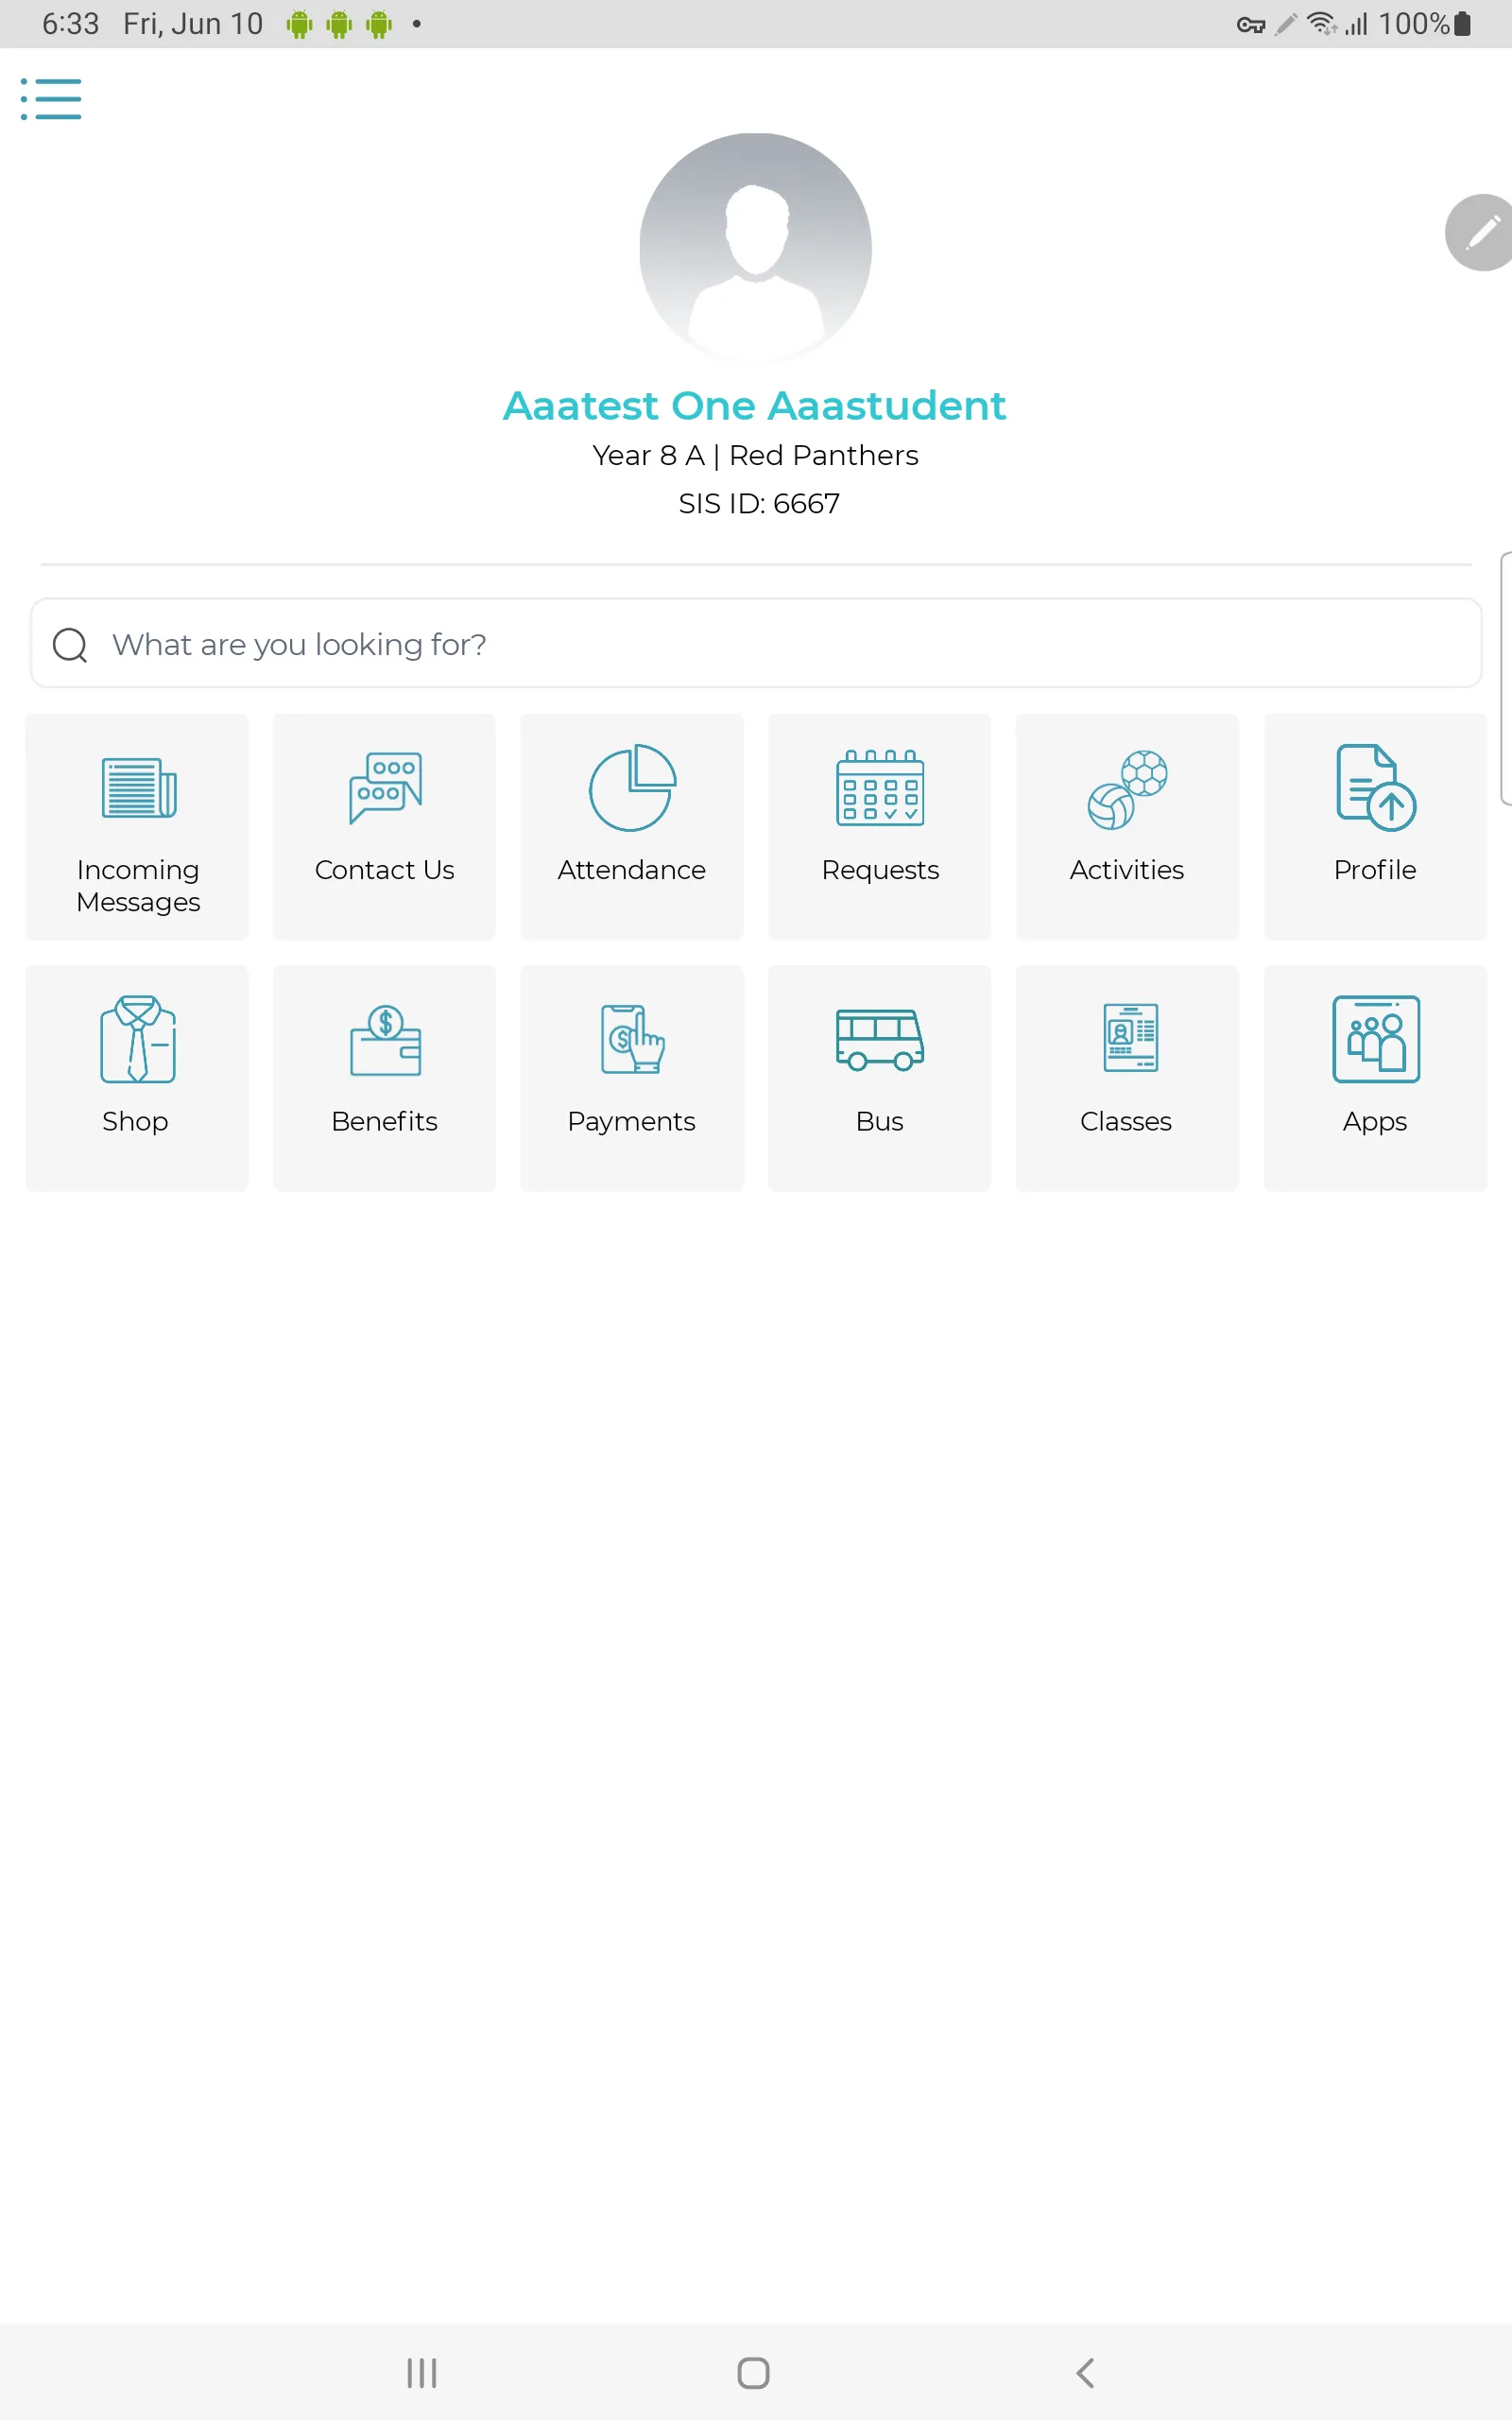
Task: Select the 'Requests' label
Action: pos(880,871)
